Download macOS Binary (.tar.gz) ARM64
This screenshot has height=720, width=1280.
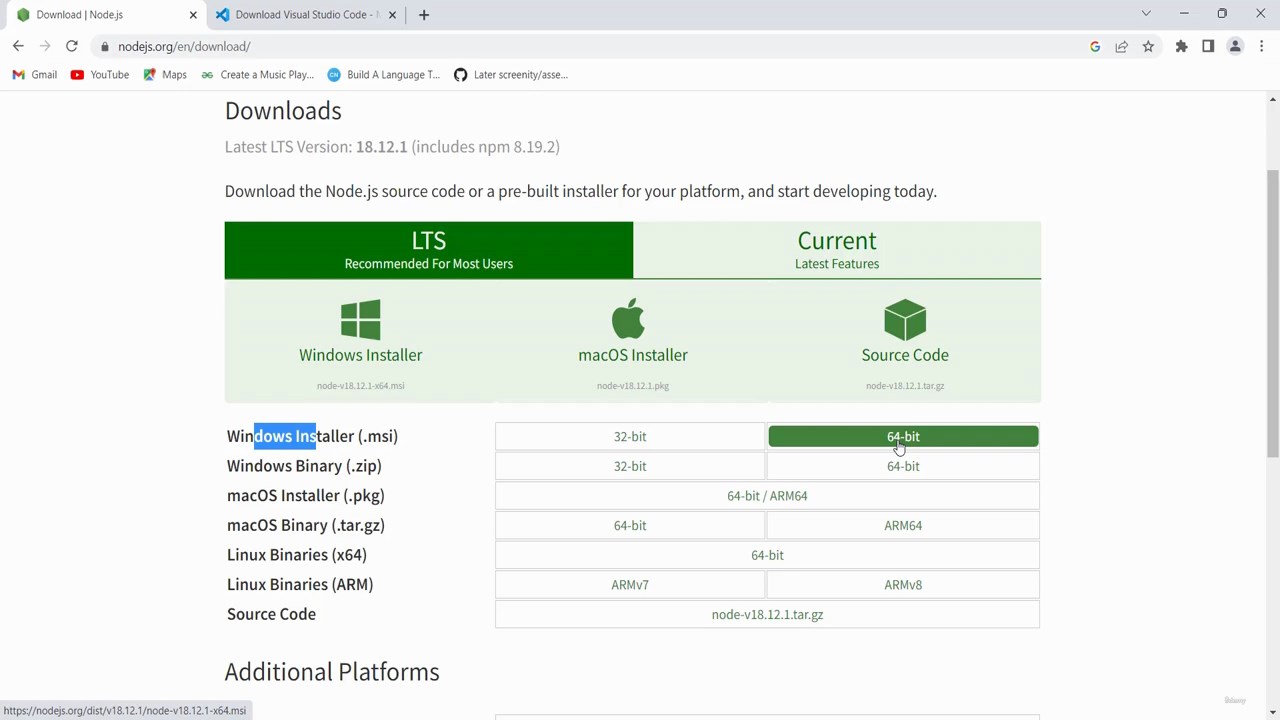click(x=903, y=525)
